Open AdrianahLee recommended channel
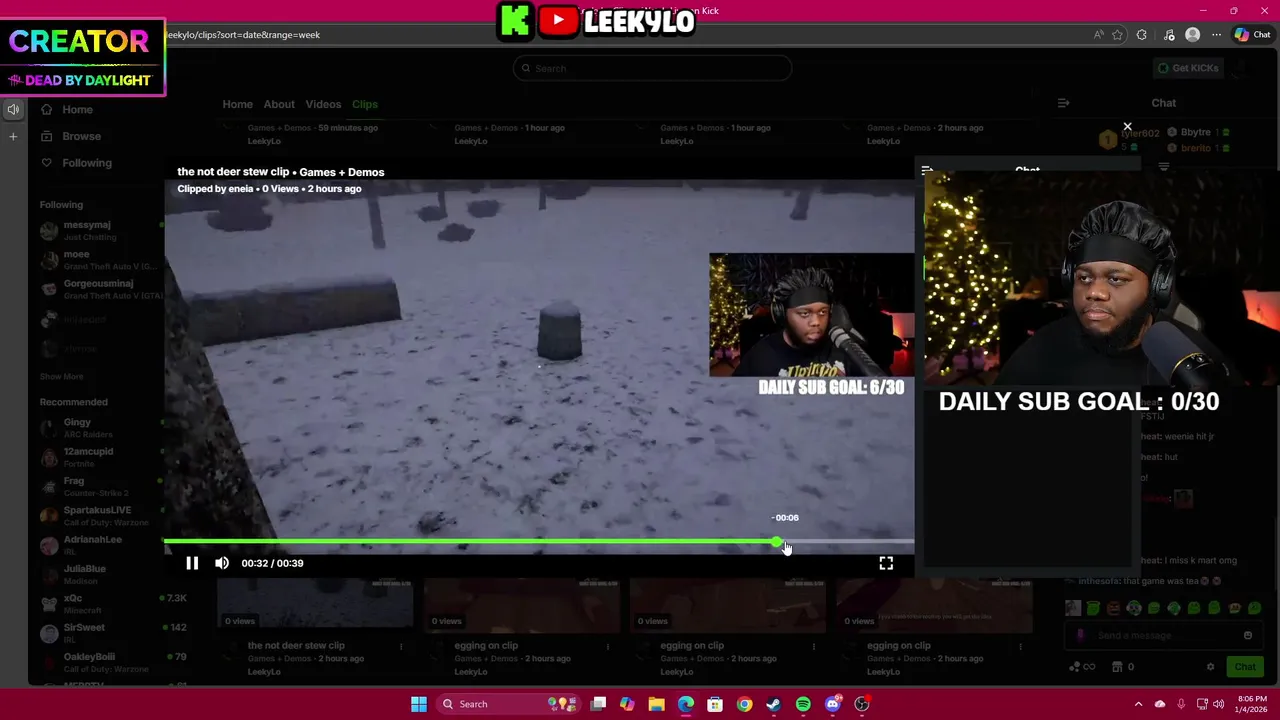Screen dimensions: 1280x720 [x=98, y=544]
